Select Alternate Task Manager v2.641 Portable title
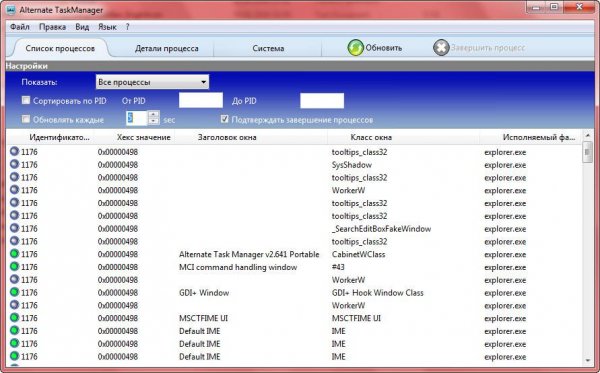Viewport: 600px width, 373px height. pyautogui.click(x=249, y=254)
